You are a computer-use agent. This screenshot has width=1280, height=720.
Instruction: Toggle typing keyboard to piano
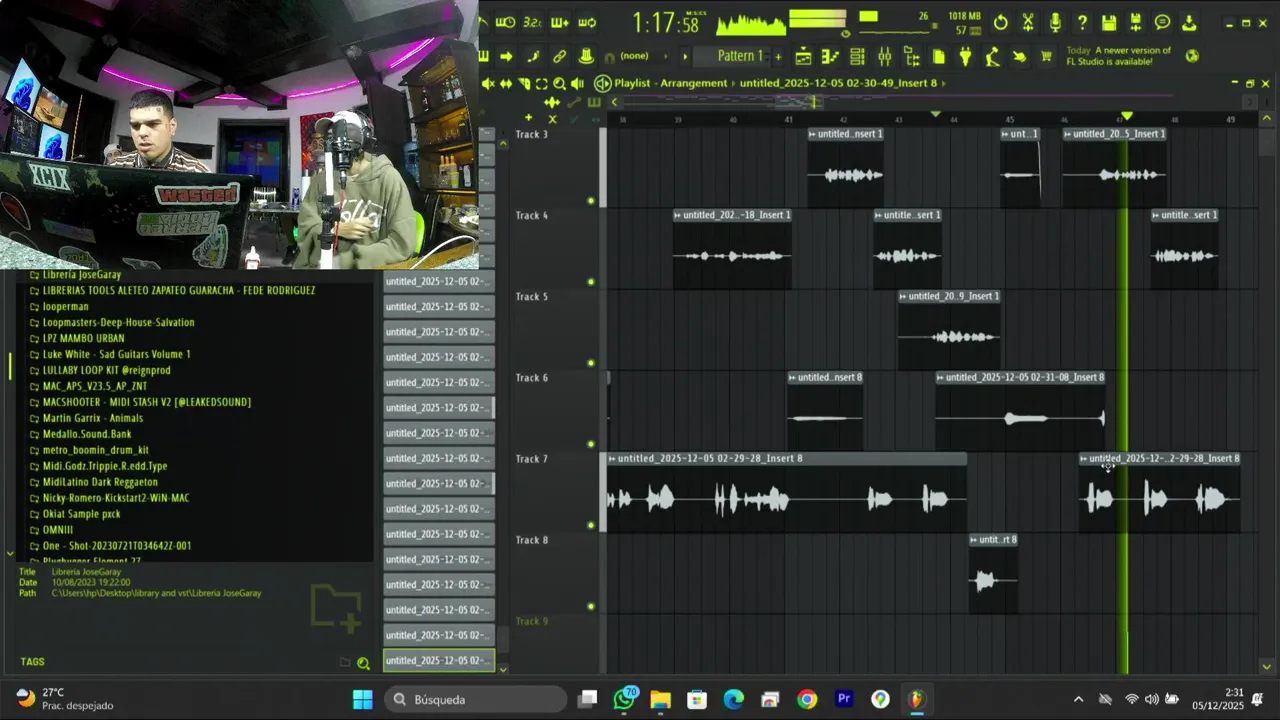pyautogui.click(x=484, y=57)
